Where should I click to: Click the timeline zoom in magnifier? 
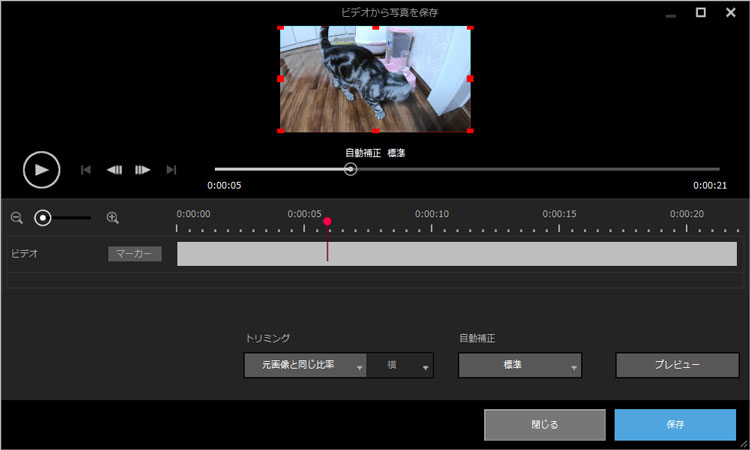pyautogui.click(x=113, y=217)
